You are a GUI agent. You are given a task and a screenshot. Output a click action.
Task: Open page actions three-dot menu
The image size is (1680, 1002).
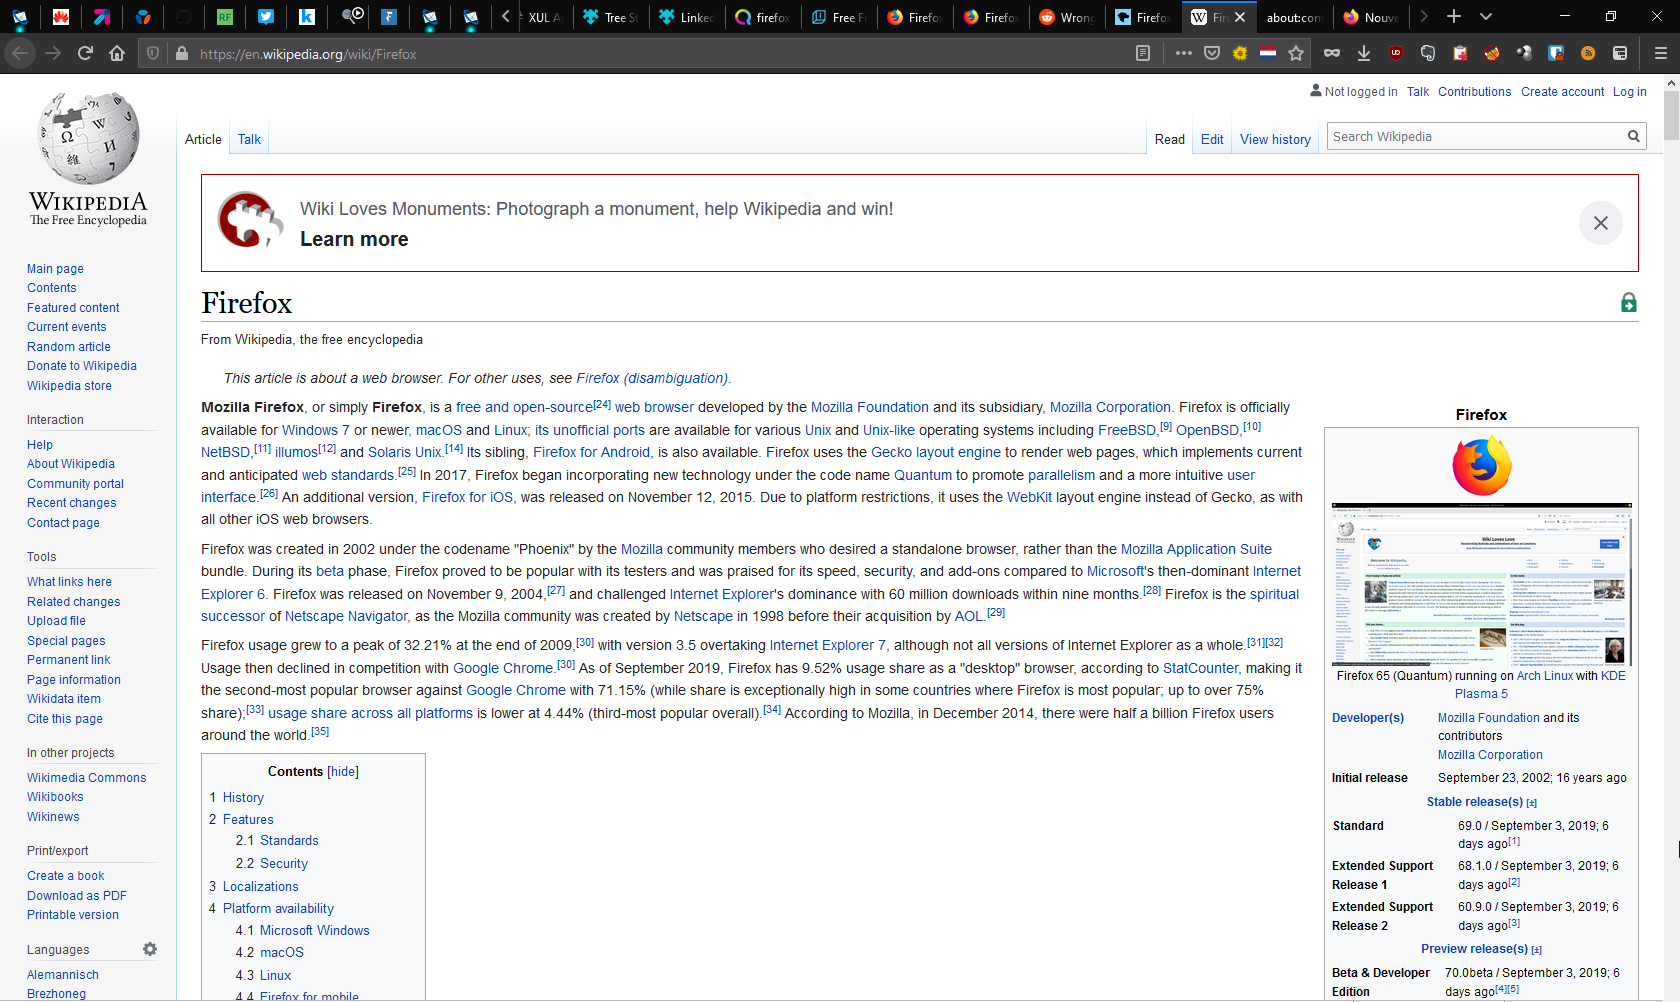(1184, 53)
